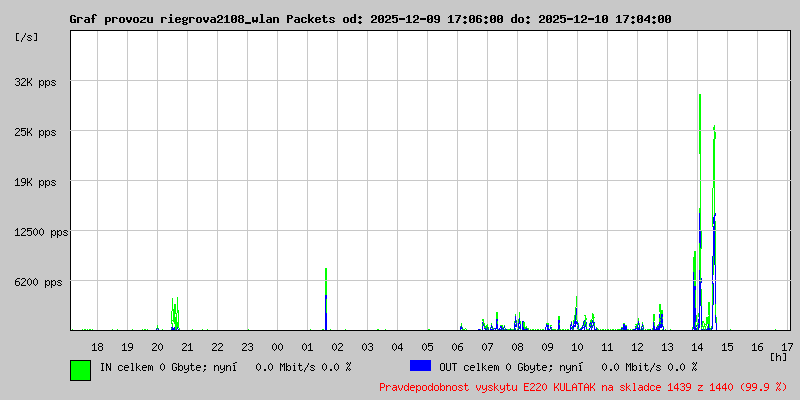Click hour label '02' on time axis
The height and width of the screenshot is (400, 800).
(x=337, y=347)
